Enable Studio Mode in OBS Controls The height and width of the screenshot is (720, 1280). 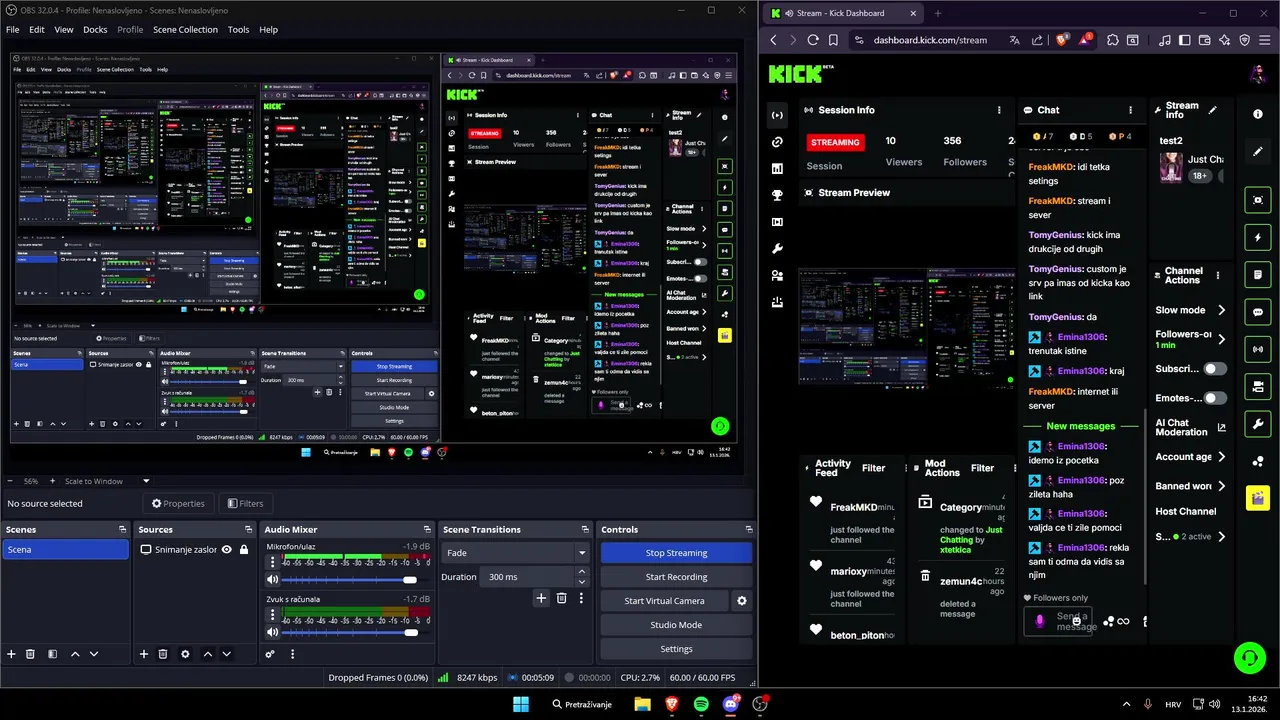[x=676, y=625]
